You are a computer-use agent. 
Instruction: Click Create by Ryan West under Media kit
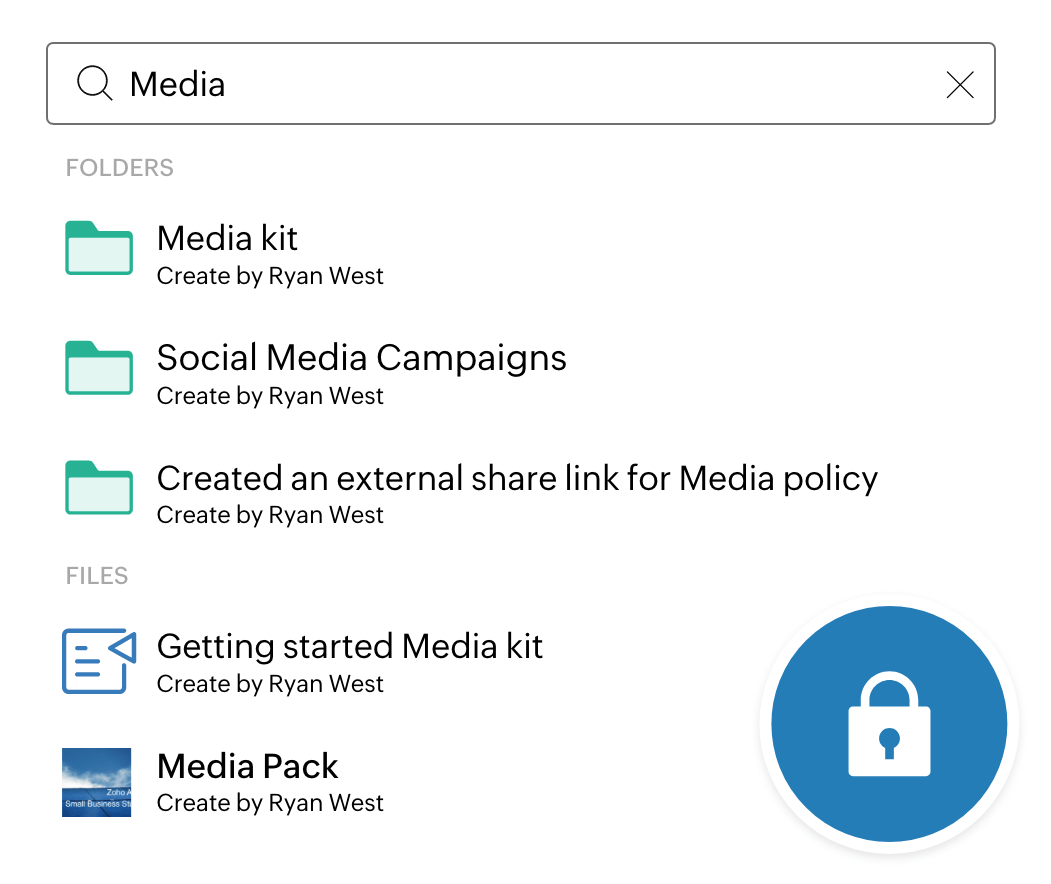point(270,276)
